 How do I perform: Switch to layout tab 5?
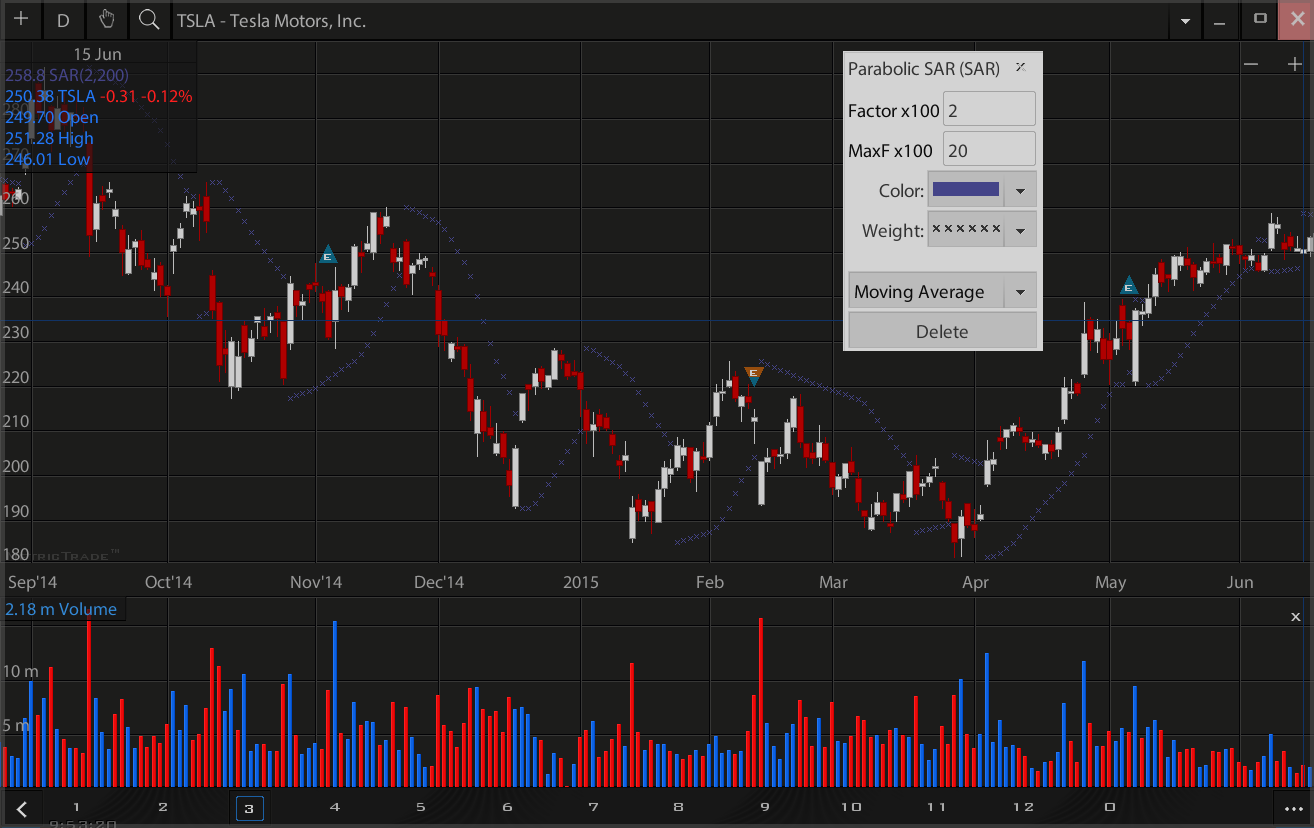click(420, 807)
